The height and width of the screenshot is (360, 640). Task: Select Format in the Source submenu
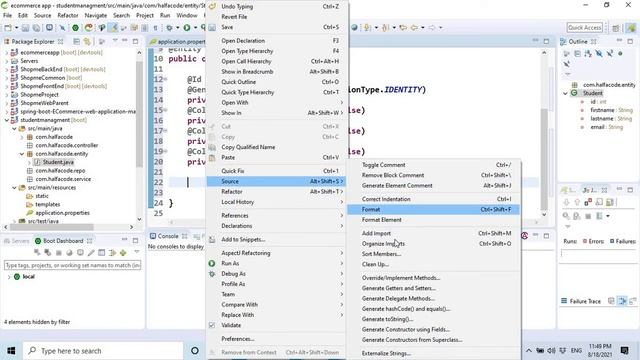[x=433, y=209]
